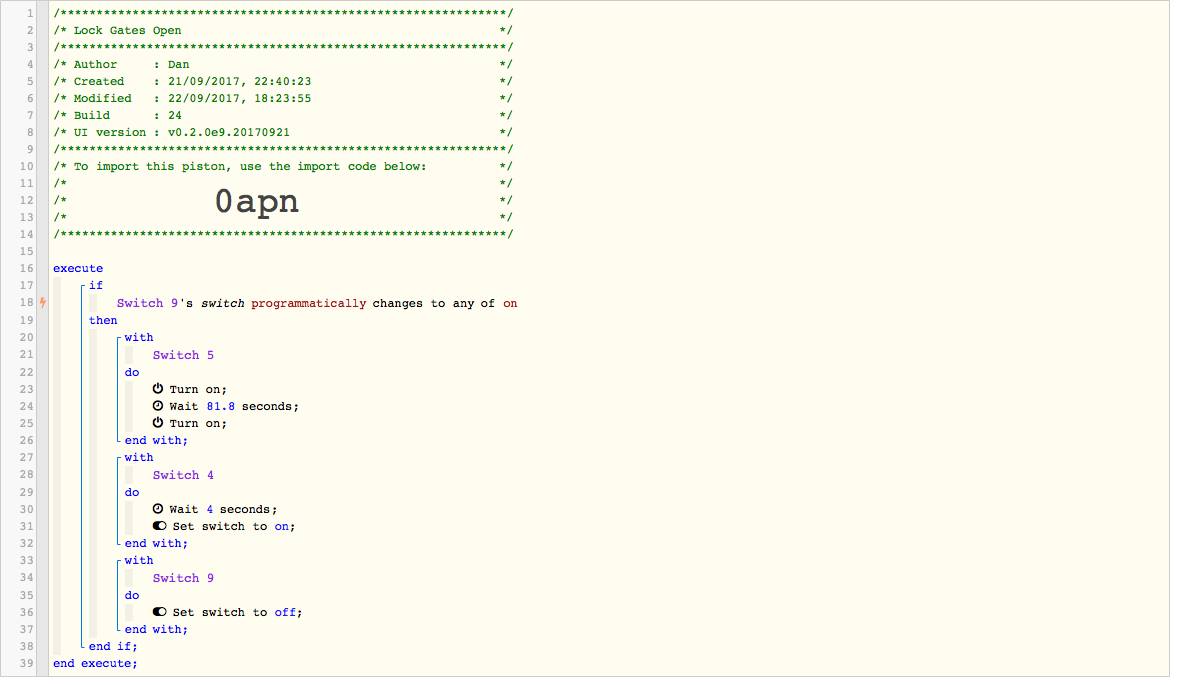Viewport: 1178px width, 685px height.
Task: Click the do keyword under Switch 4
Action: click(132, 493)
